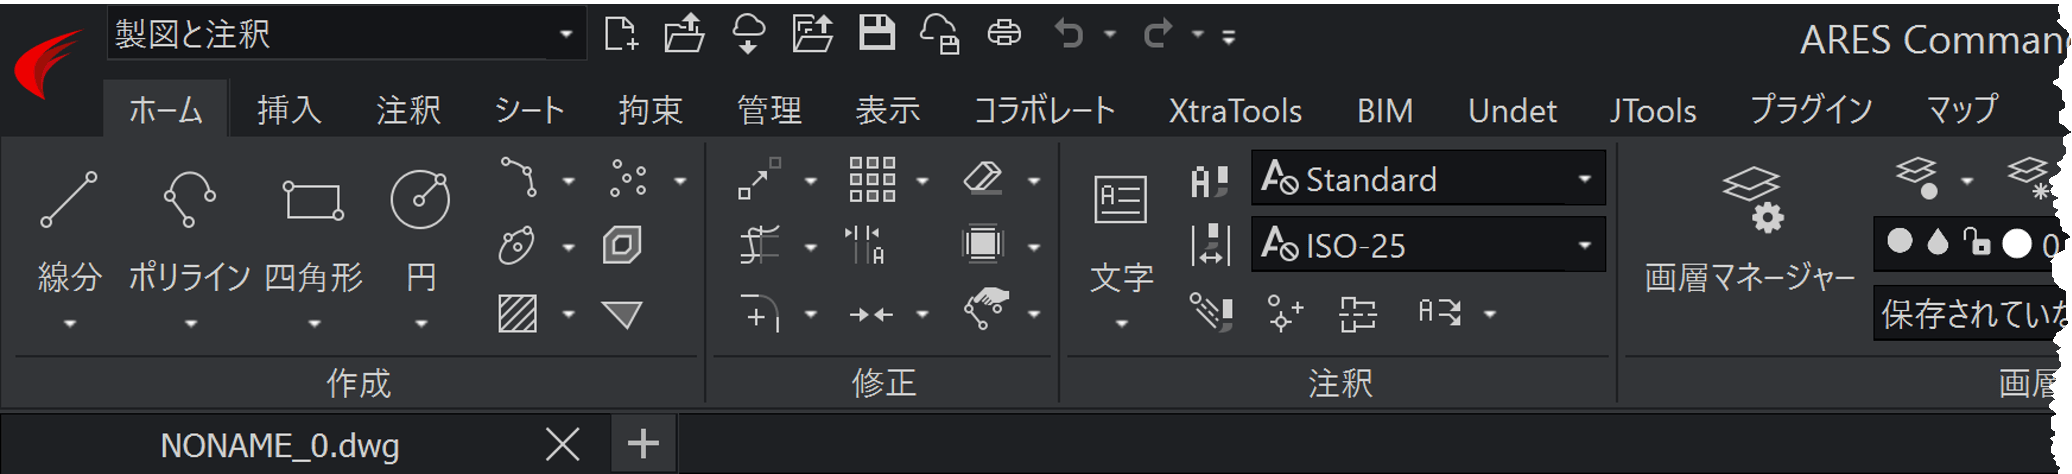Click the red ARES application logo button
This screenshot has height=474, width=2072.
click(48, 63)
